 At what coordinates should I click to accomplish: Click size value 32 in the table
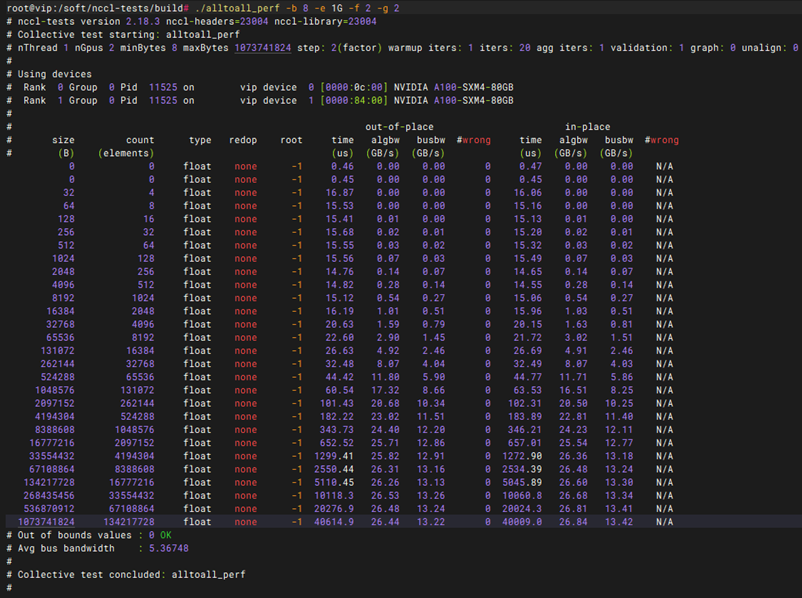click(69, 193)
